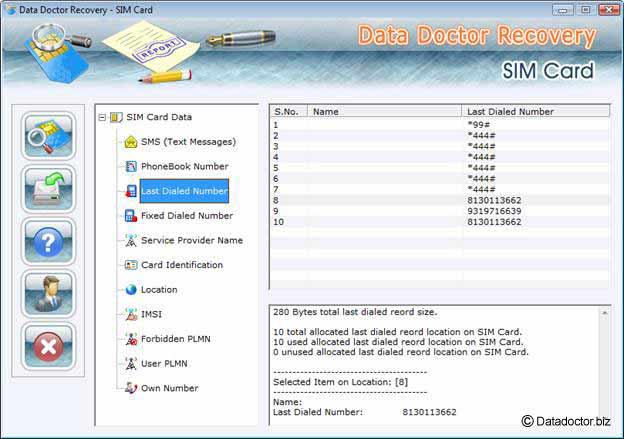The height and width of the screenshot is (439, 624).
Task: Click the Forbidden PLMN icon
Action: click(131, 339)
